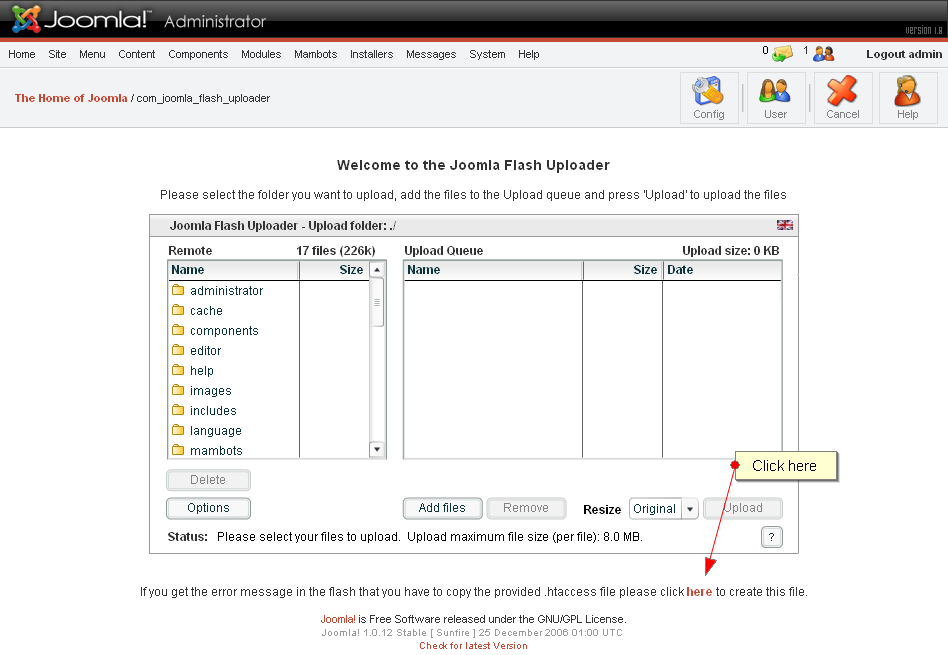
Task: Click the Joomla! logo
Action: [x=80, y=19]
